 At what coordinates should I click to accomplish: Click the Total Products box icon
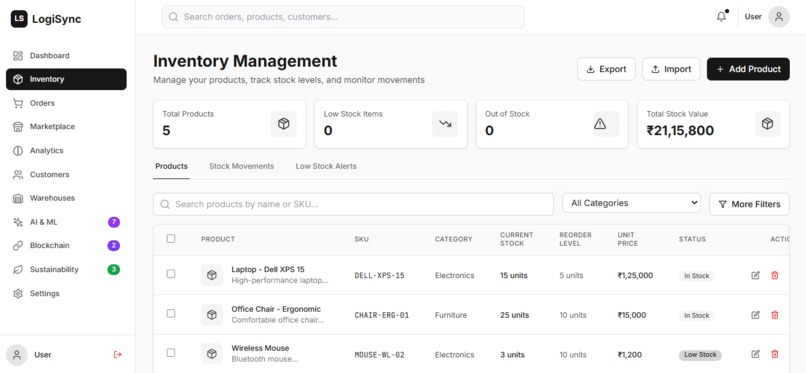[x=284, y=124]
